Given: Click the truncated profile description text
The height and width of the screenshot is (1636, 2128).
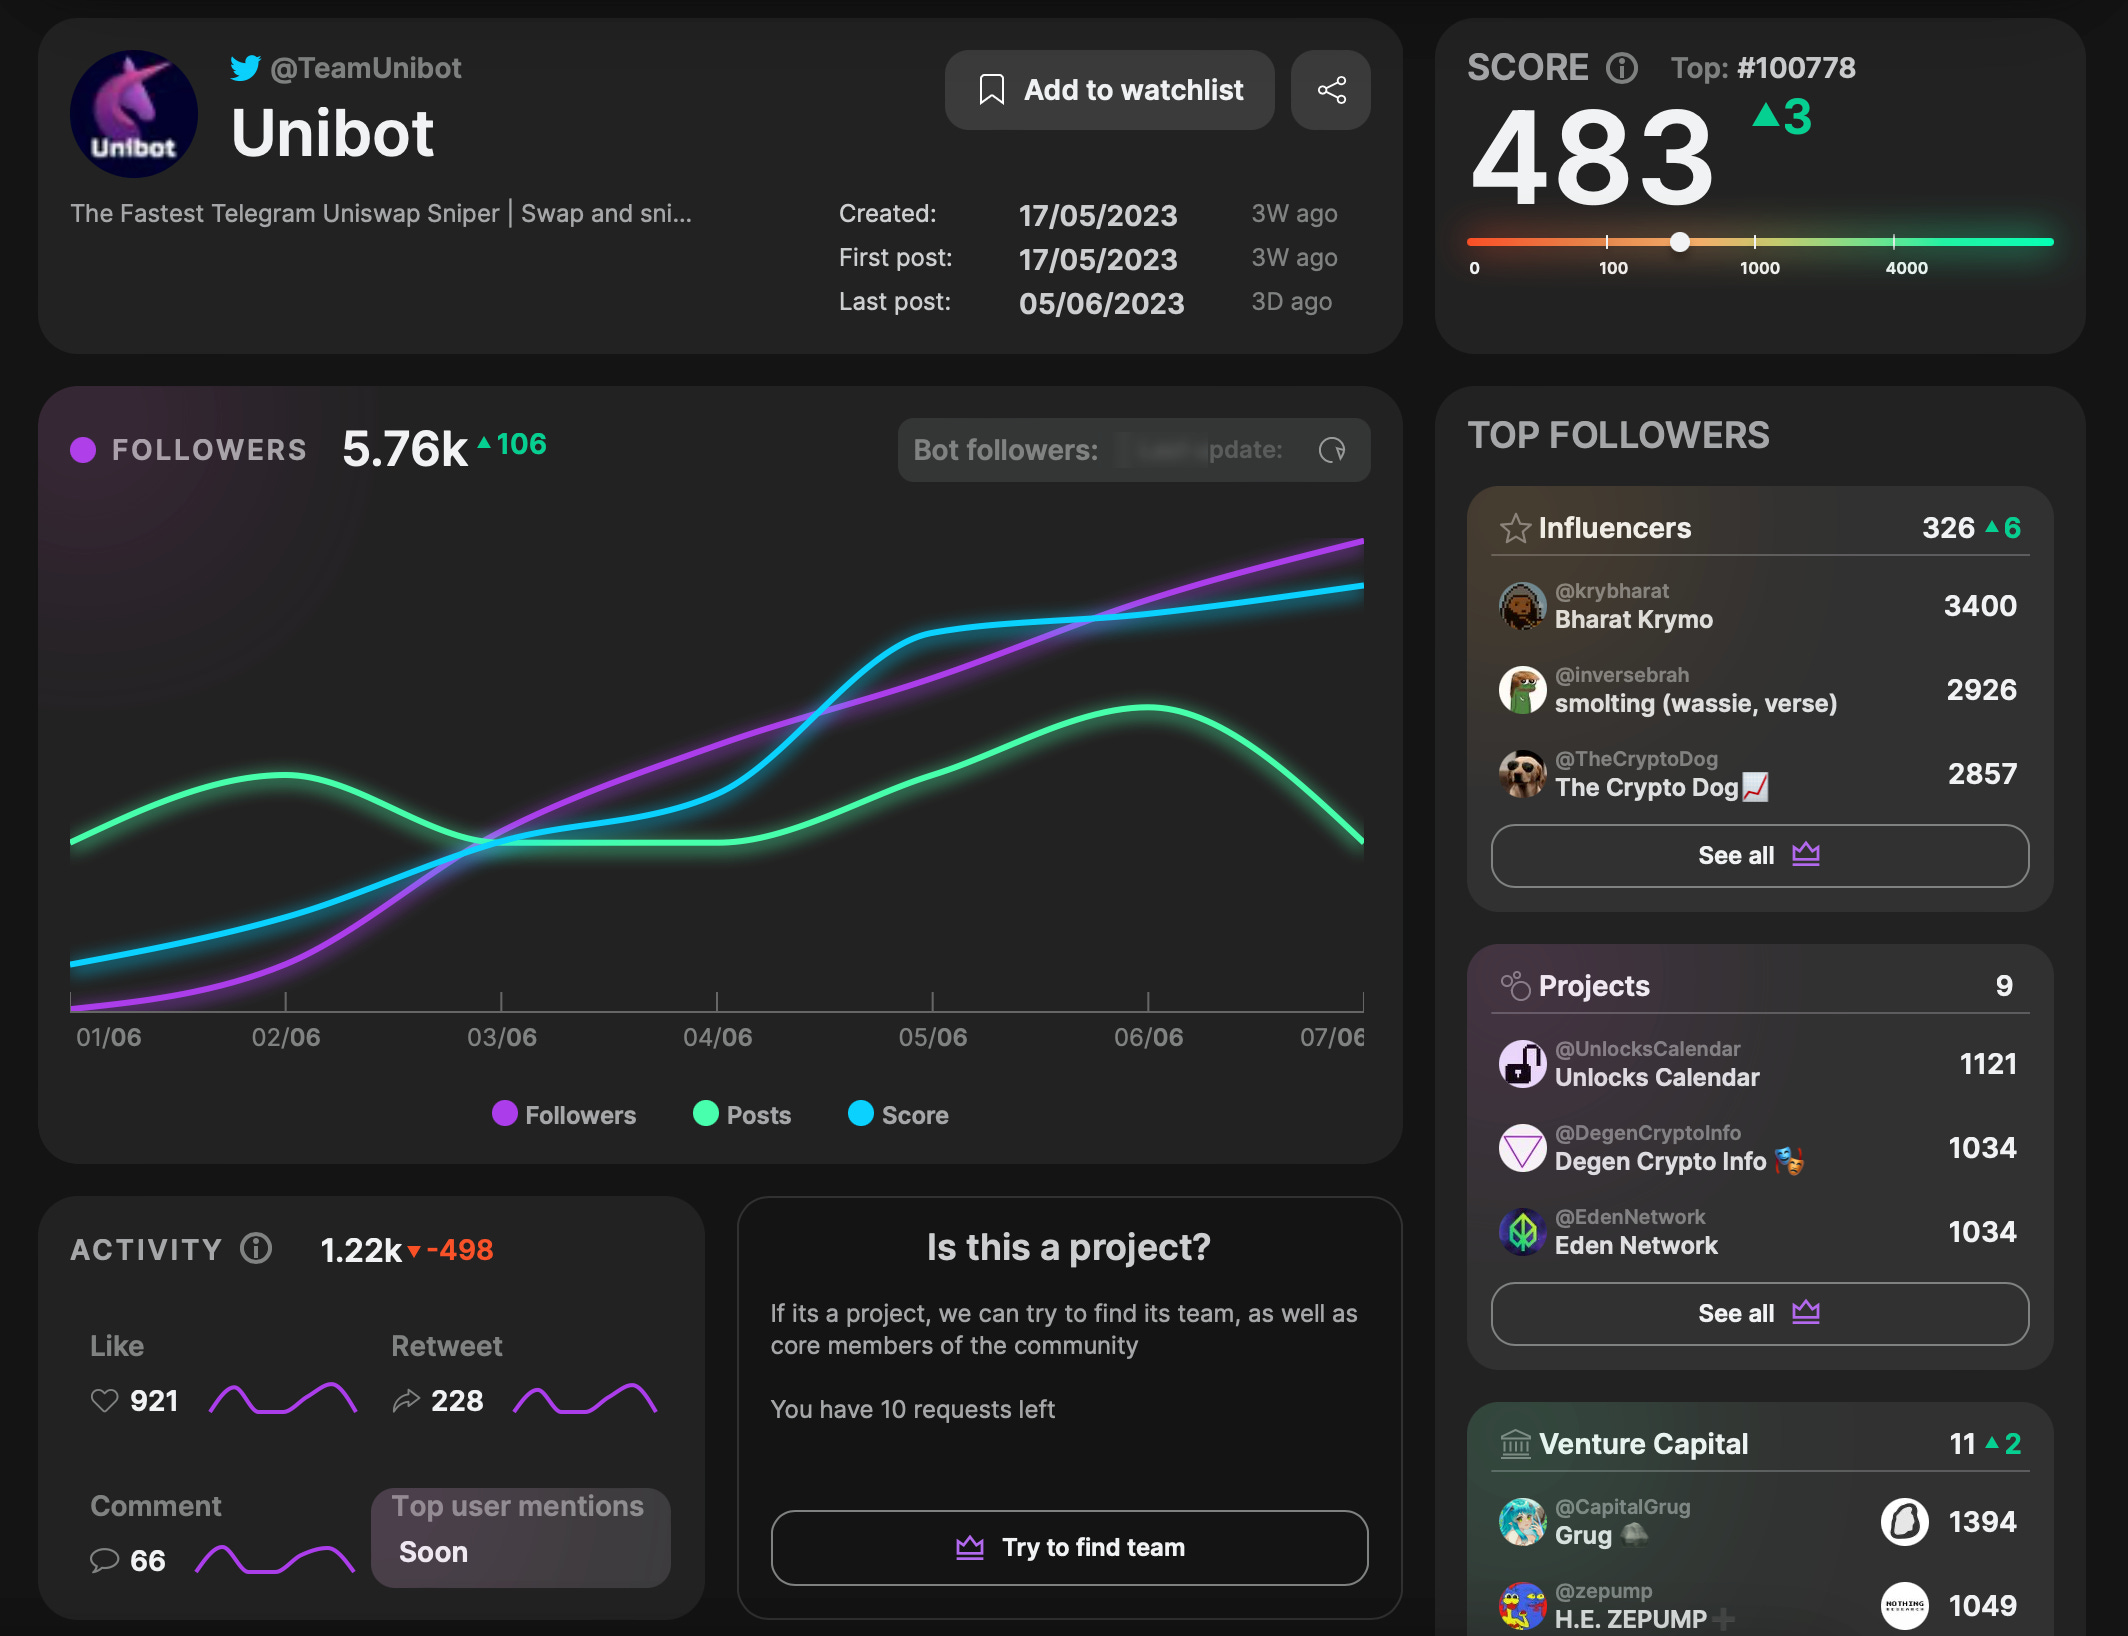Looking at the screenshot, I should (381, 213).
